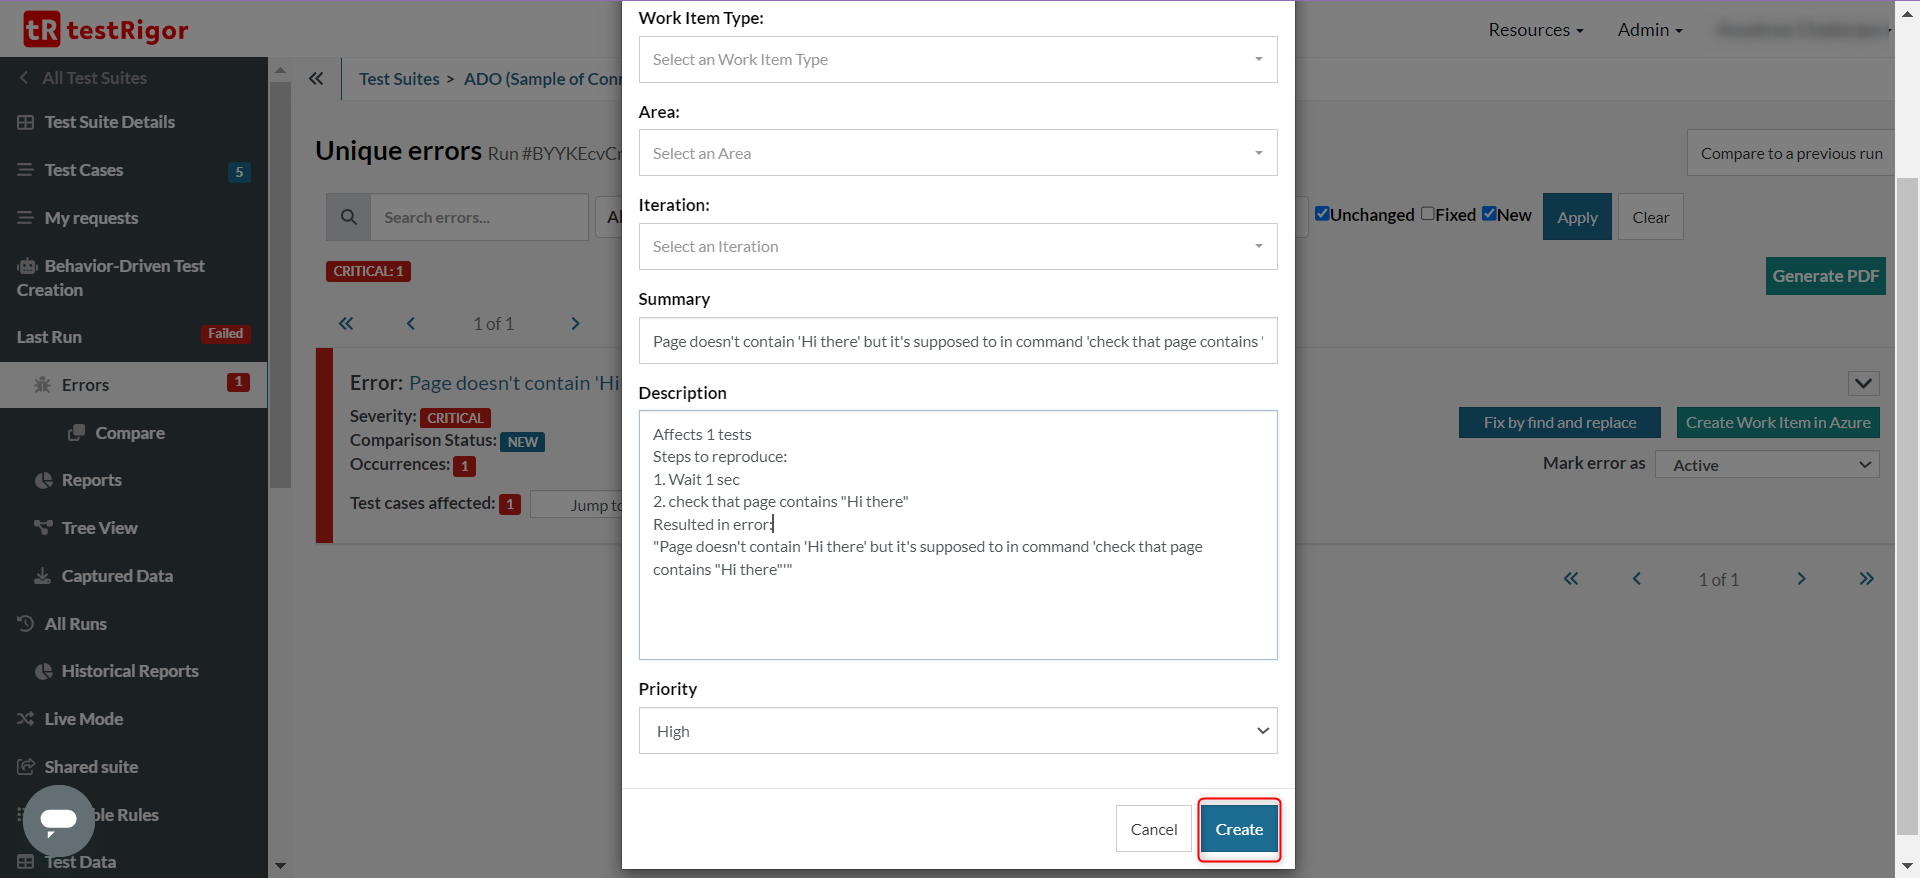Click previous page arrow in bottom pagination
Image resolution: width=1920 pixels, height=878 pixels.
(x=1637, y=579)
